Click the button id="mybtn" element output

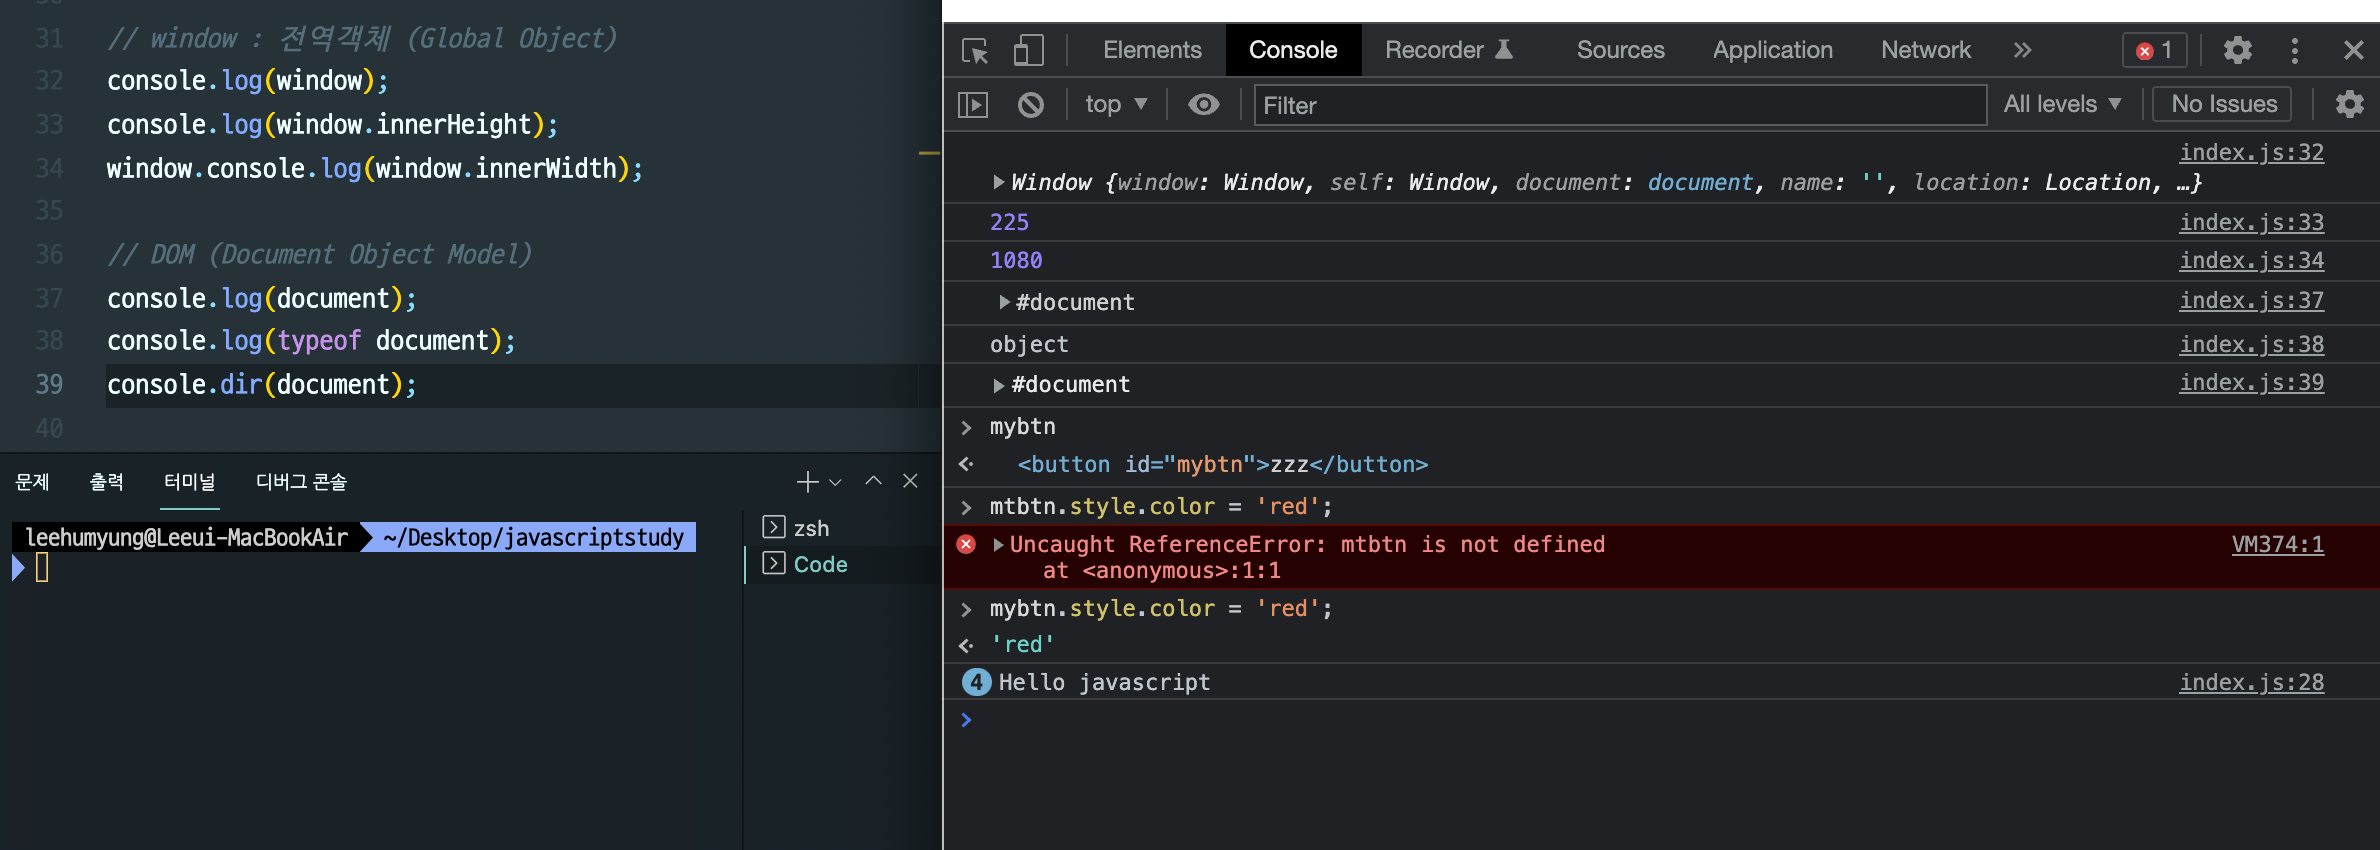pyautogui.click(x=1222, y=465)
